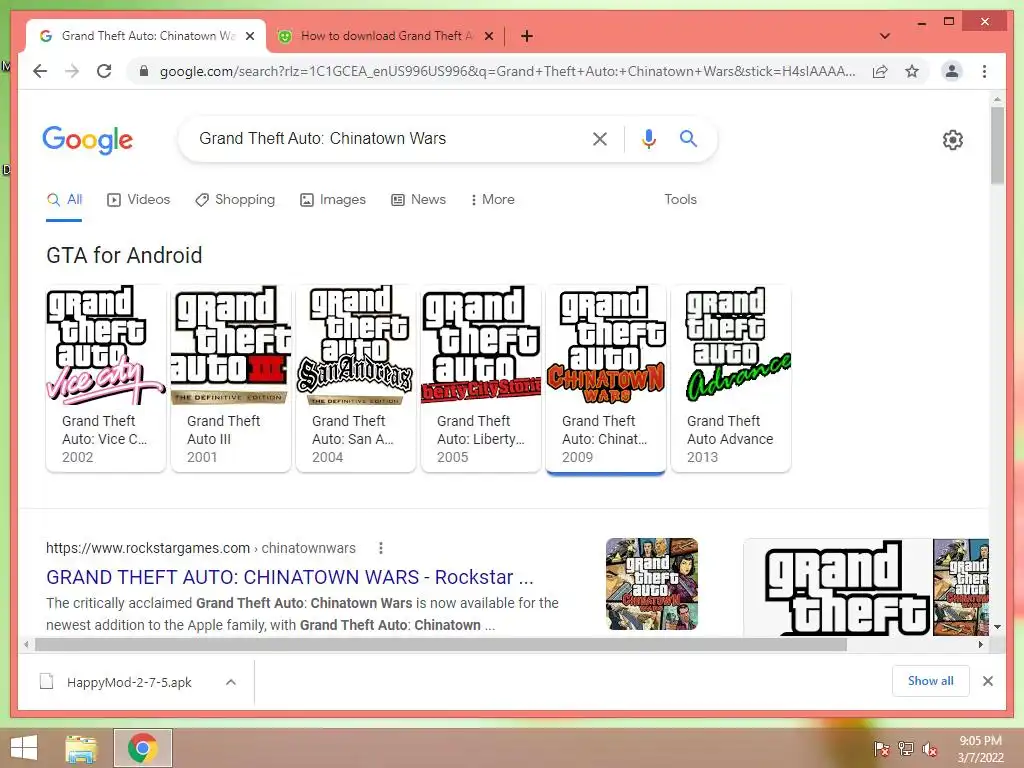Click the browser forward arrow
This screenshot has width=1024, height=768.
coord(72,71)
